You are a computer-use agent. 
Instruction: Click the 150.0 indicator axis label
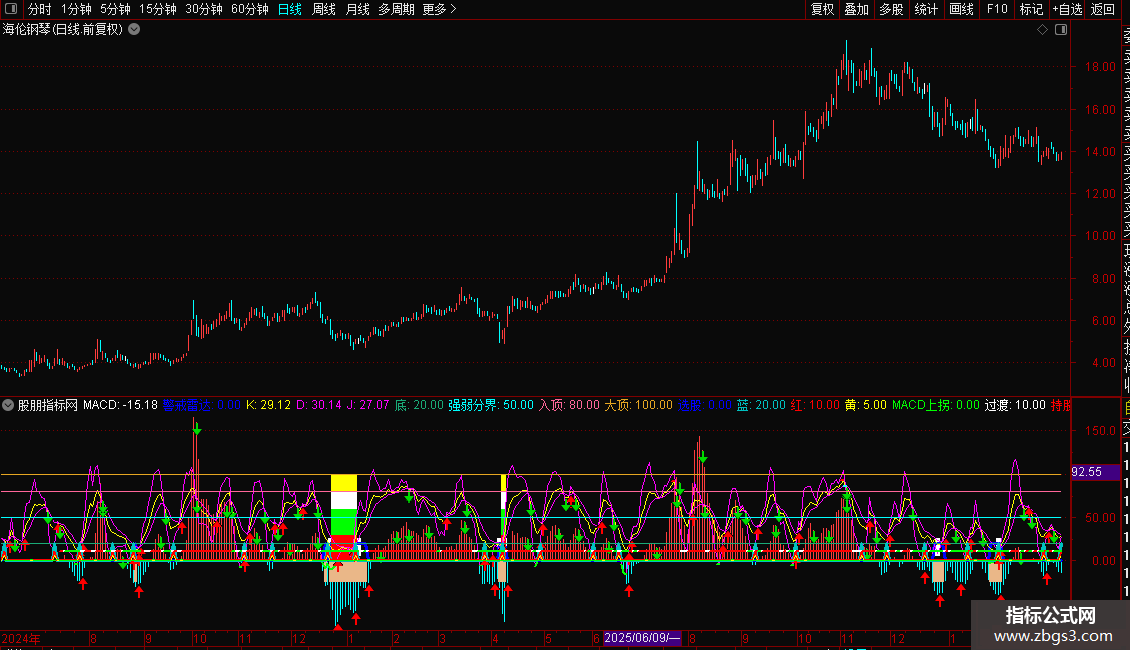1100,431
